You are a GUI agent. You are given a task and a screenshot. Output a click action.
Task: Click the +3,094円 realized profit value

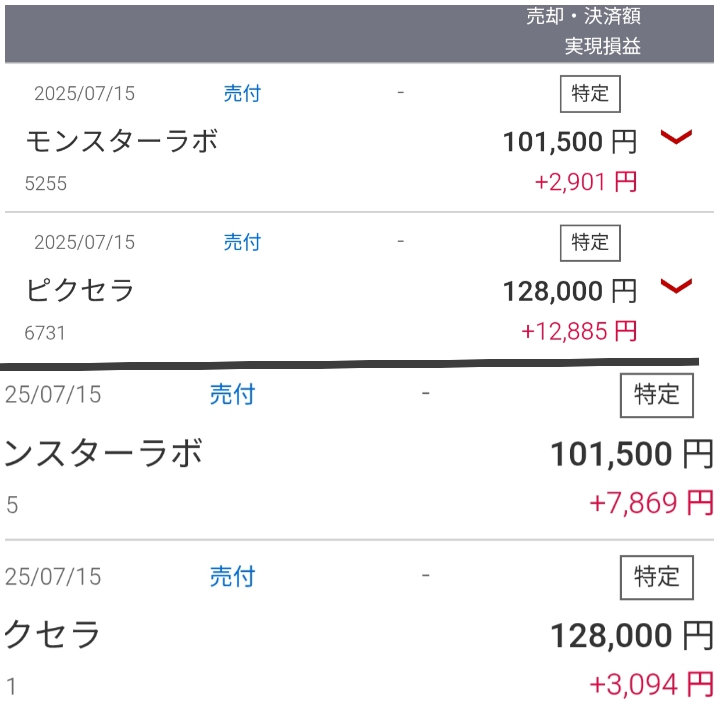[x=651, y=685]
